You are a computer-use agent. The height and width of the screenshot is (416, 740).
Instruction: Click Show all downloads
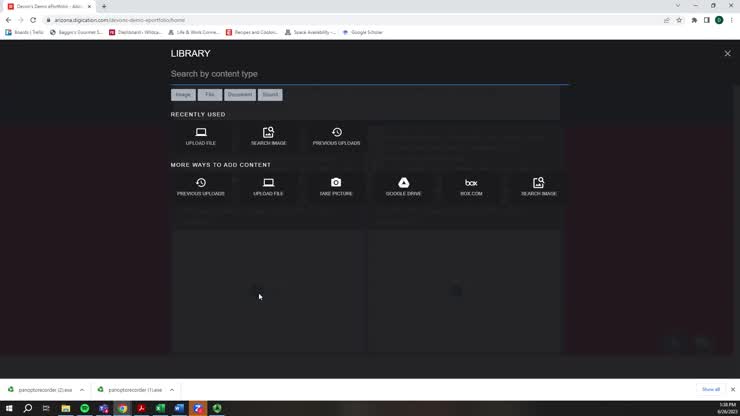click(710, 390)
